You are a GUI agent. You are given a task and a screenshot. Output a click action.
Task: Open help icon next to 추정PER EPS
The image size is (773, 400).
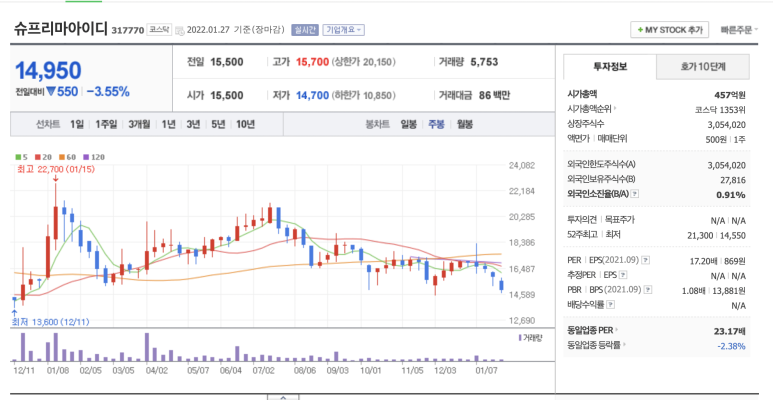coord(623,275)
